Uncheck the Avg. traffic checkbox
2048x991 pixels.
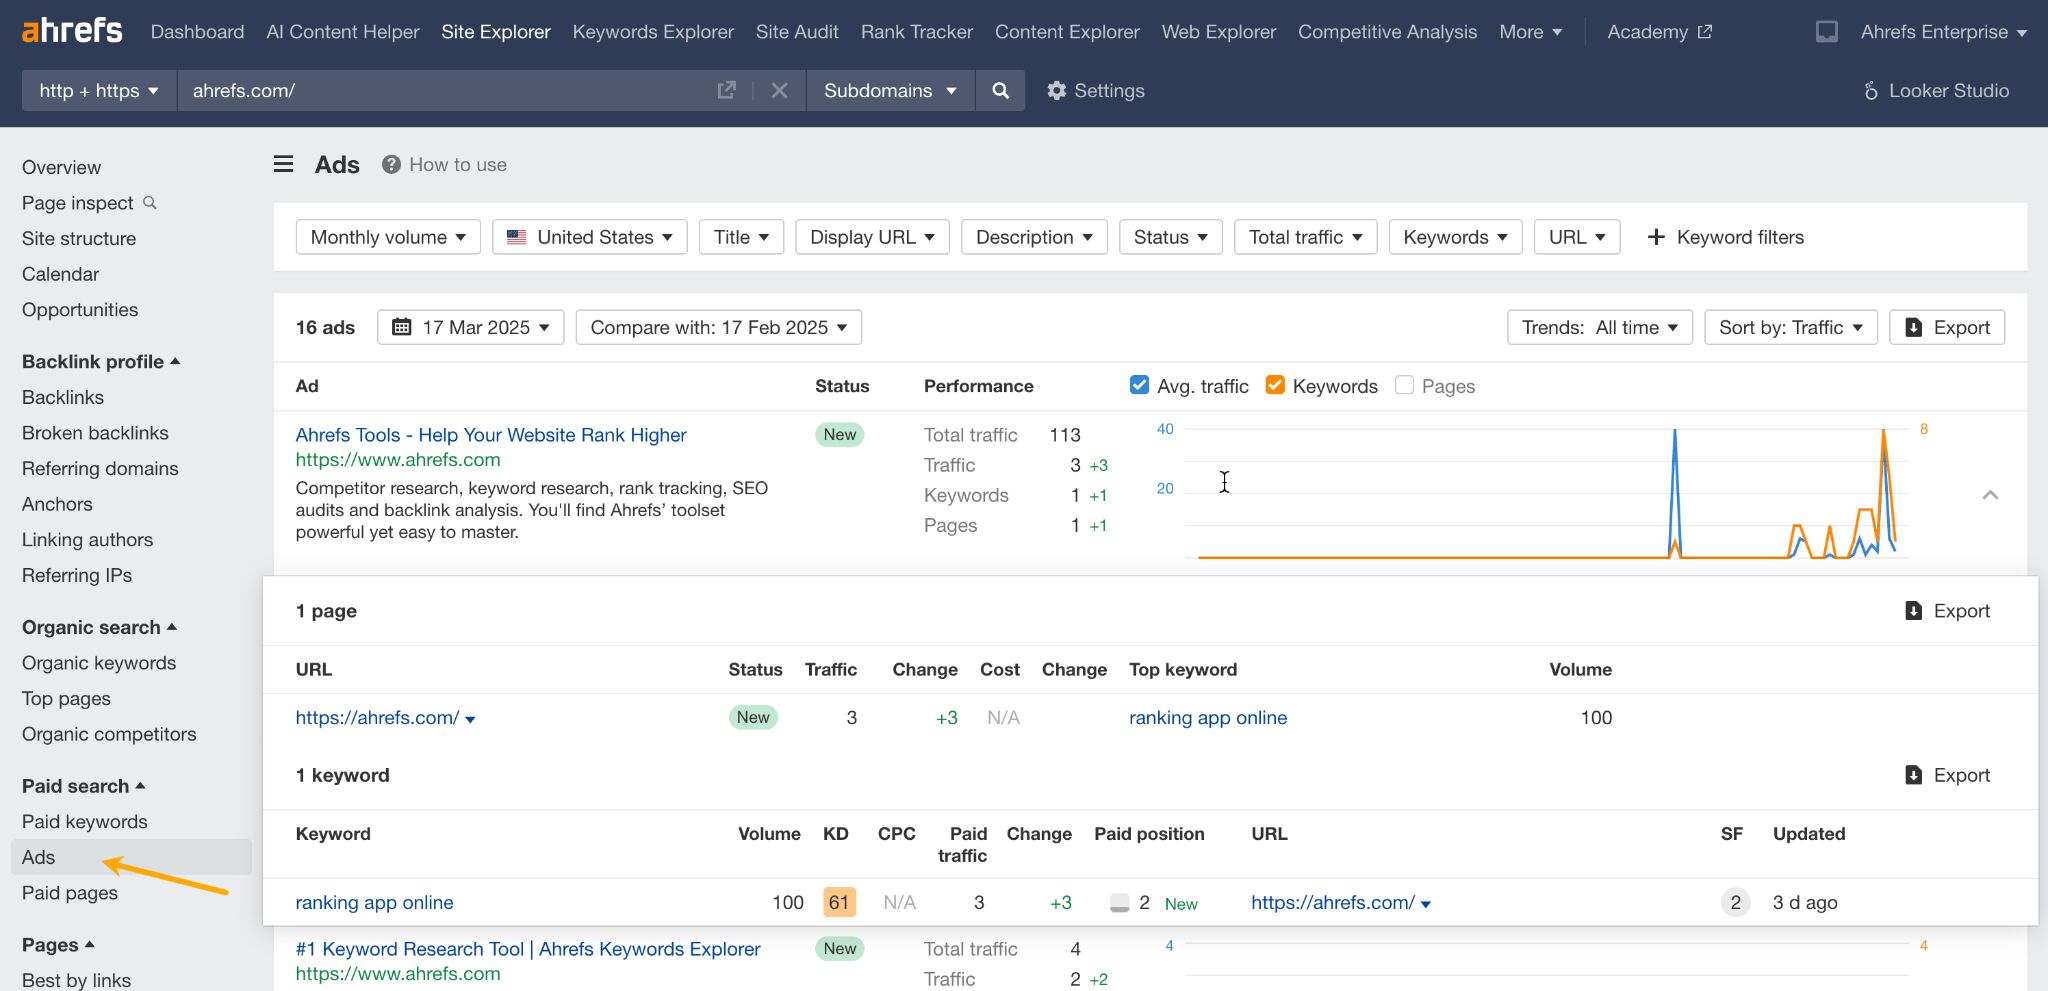[x=1139, y=384]
